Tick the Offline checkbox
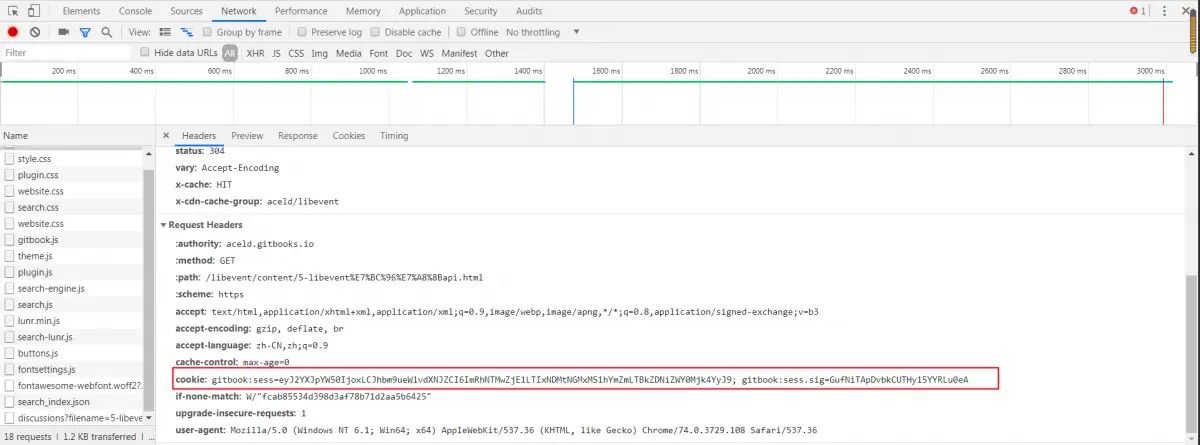Screen dimensions: 1200x445 pyautogui.click(x=462, y=32)
